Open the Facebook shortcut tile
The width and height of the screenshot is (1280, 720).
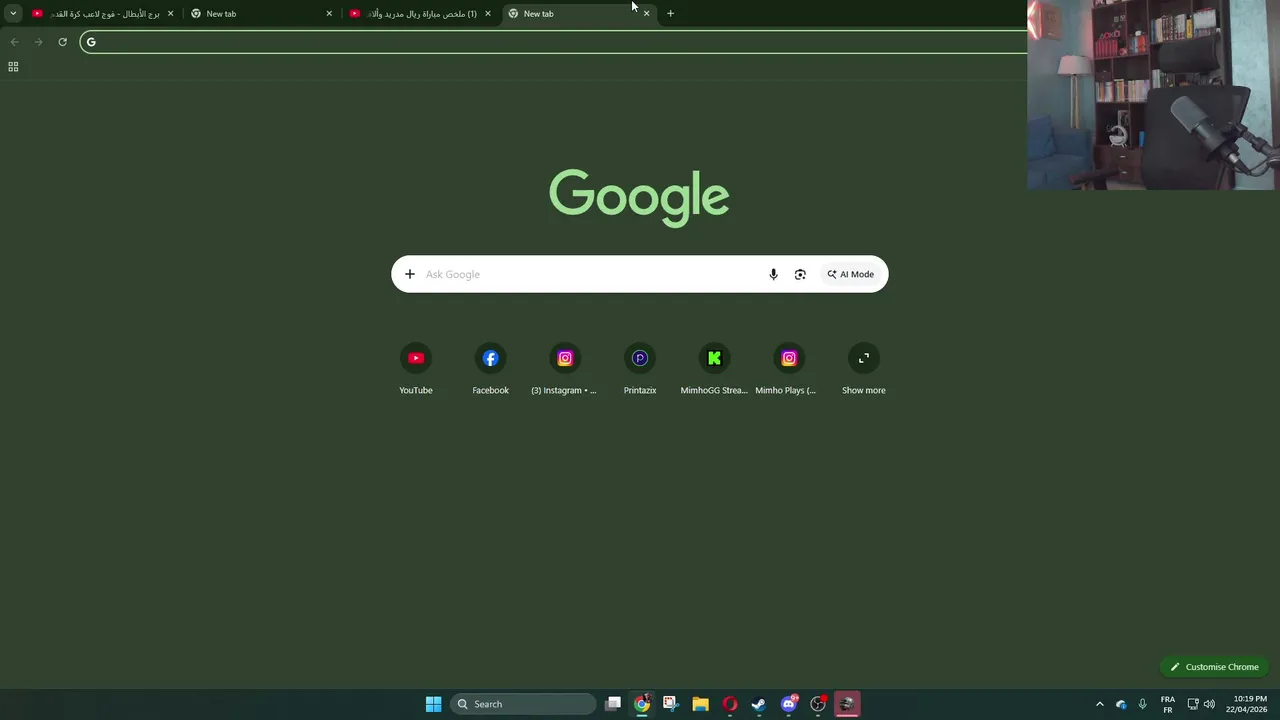coord(490,370)
